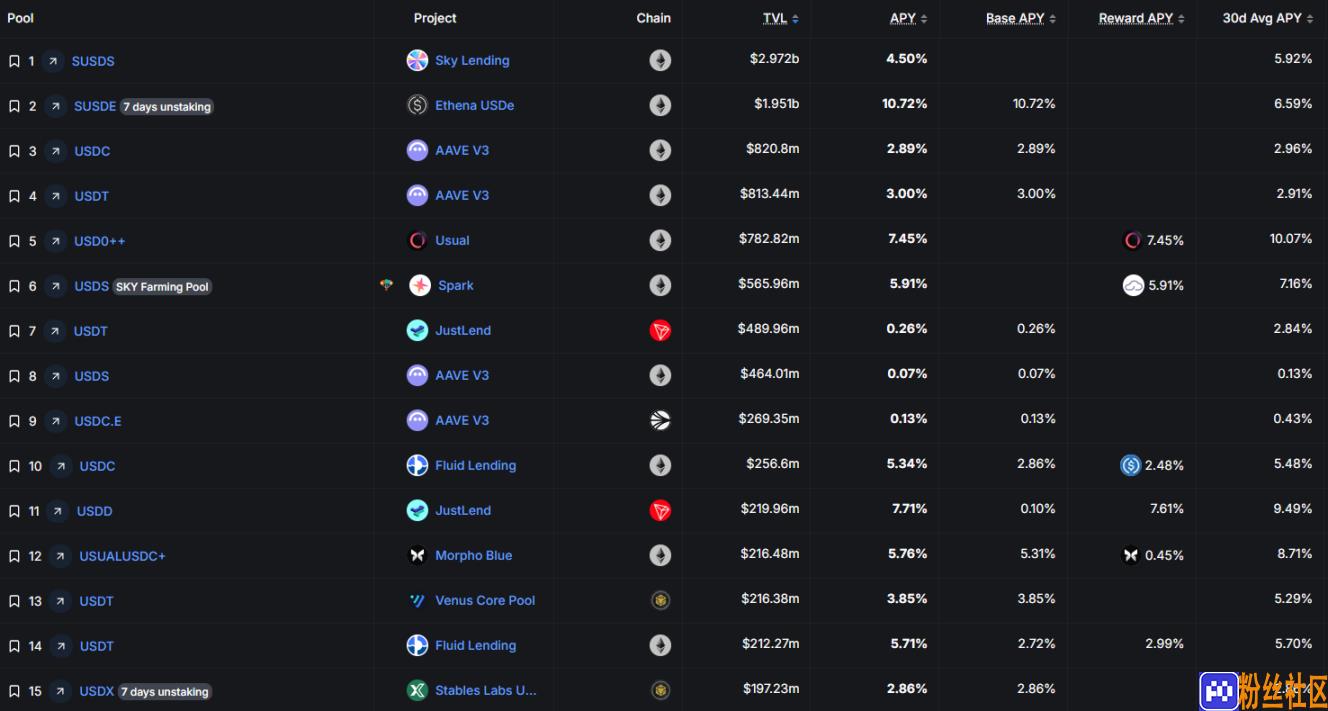Viewport: 1328px width, 711px height.
Task: Click the Usual reward token icon
Action: coord(1132,240)
